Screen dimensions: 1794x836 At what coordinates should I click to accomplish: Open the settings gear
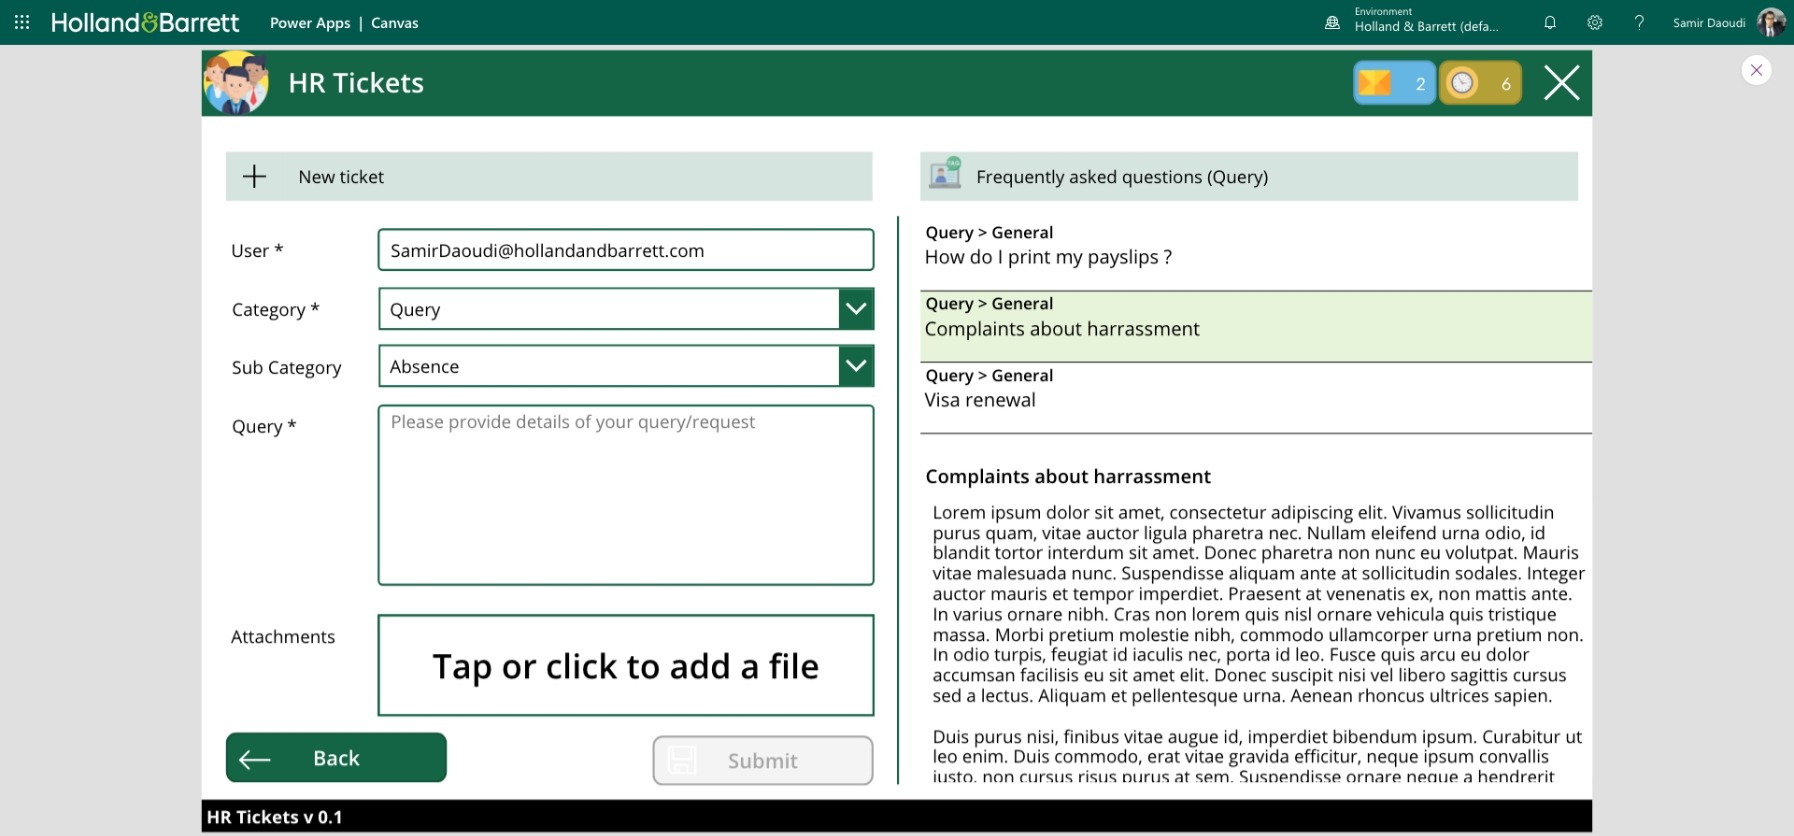[x=1595, y=22]
